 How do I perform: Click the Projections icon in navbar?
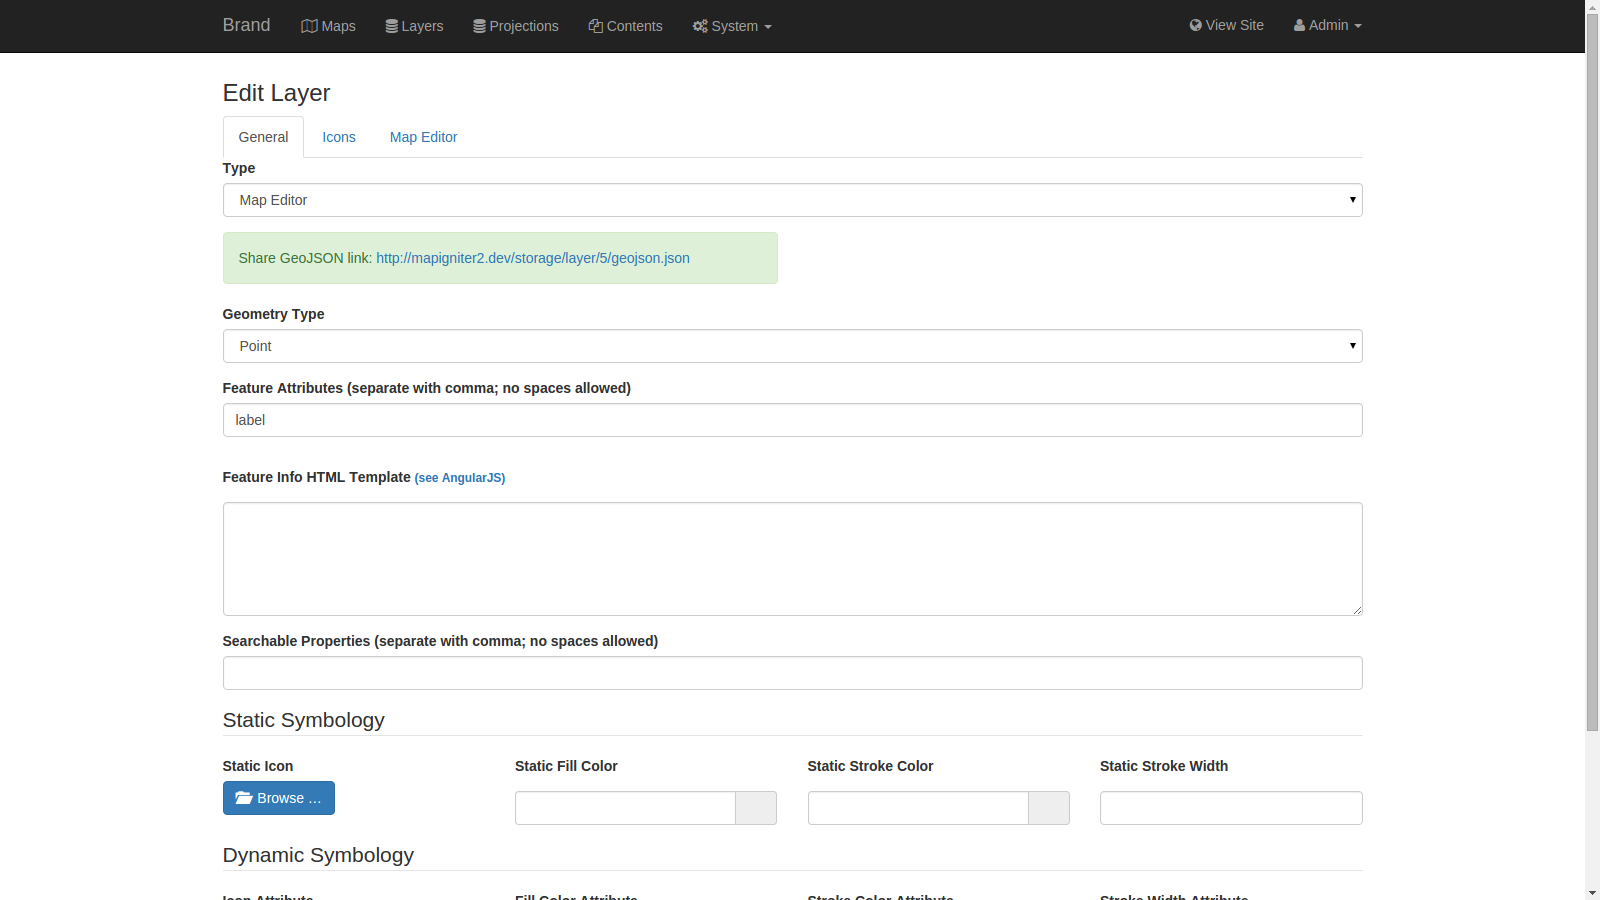coord(479,26)
